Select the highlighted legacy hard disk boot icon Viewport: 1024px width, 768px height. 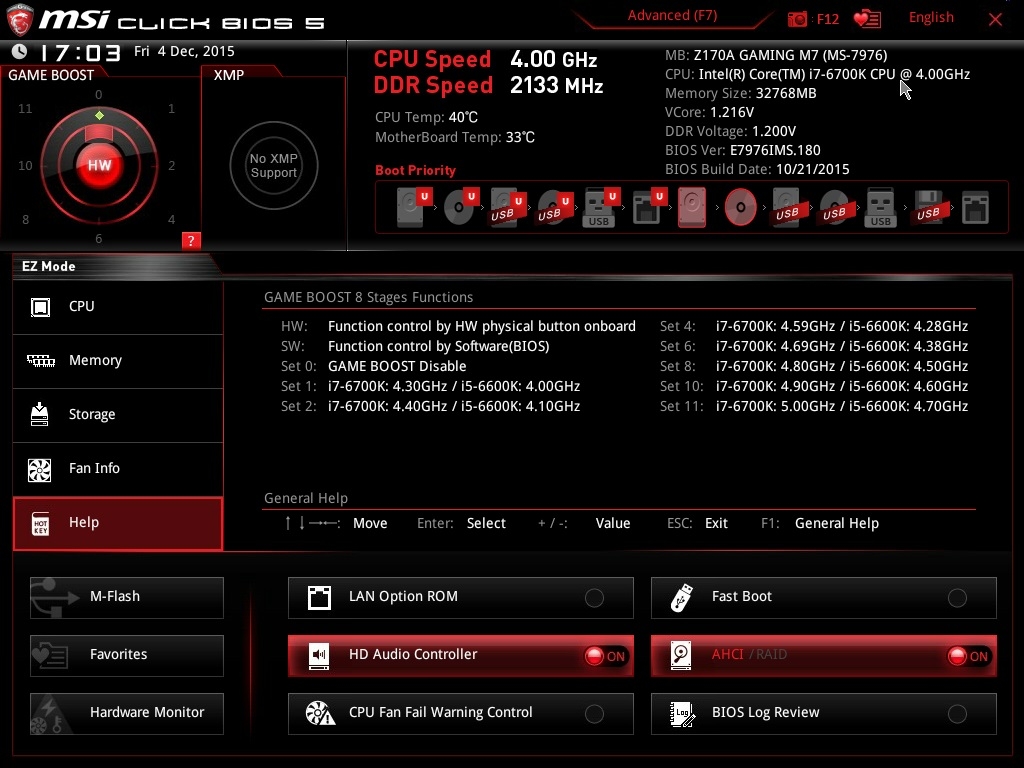click(x=692, y=207)
